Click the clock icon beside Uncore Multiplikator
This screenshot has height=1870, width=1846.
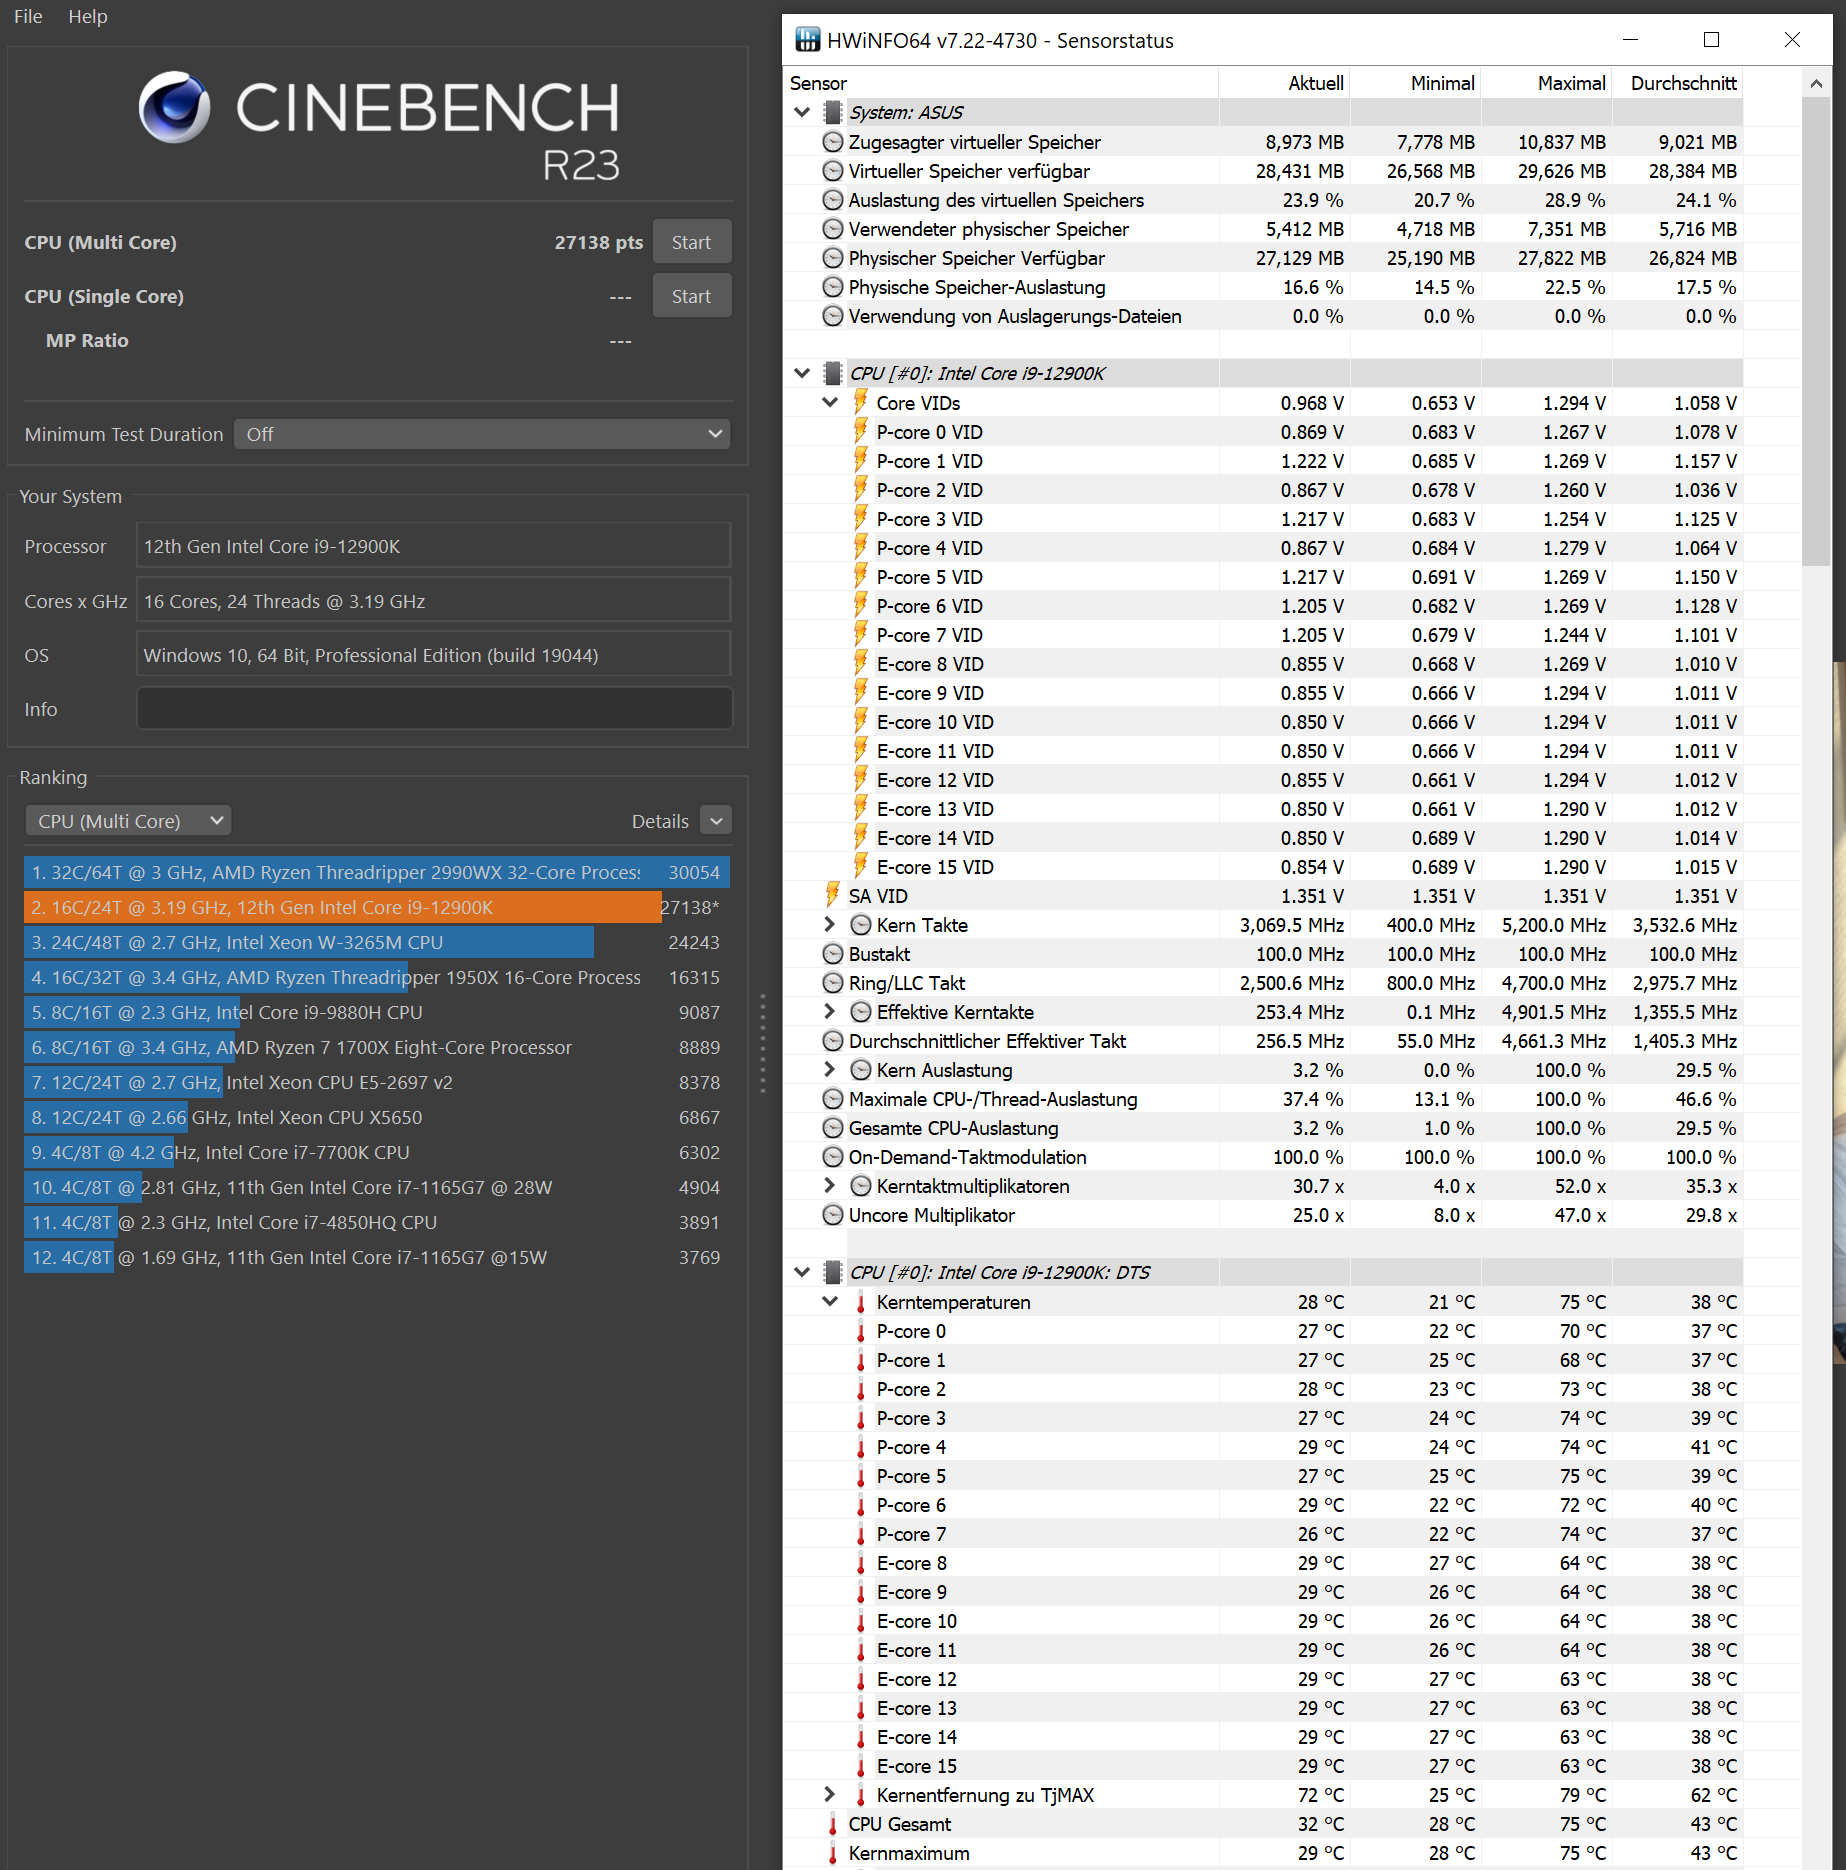[x=832, y=1215]
